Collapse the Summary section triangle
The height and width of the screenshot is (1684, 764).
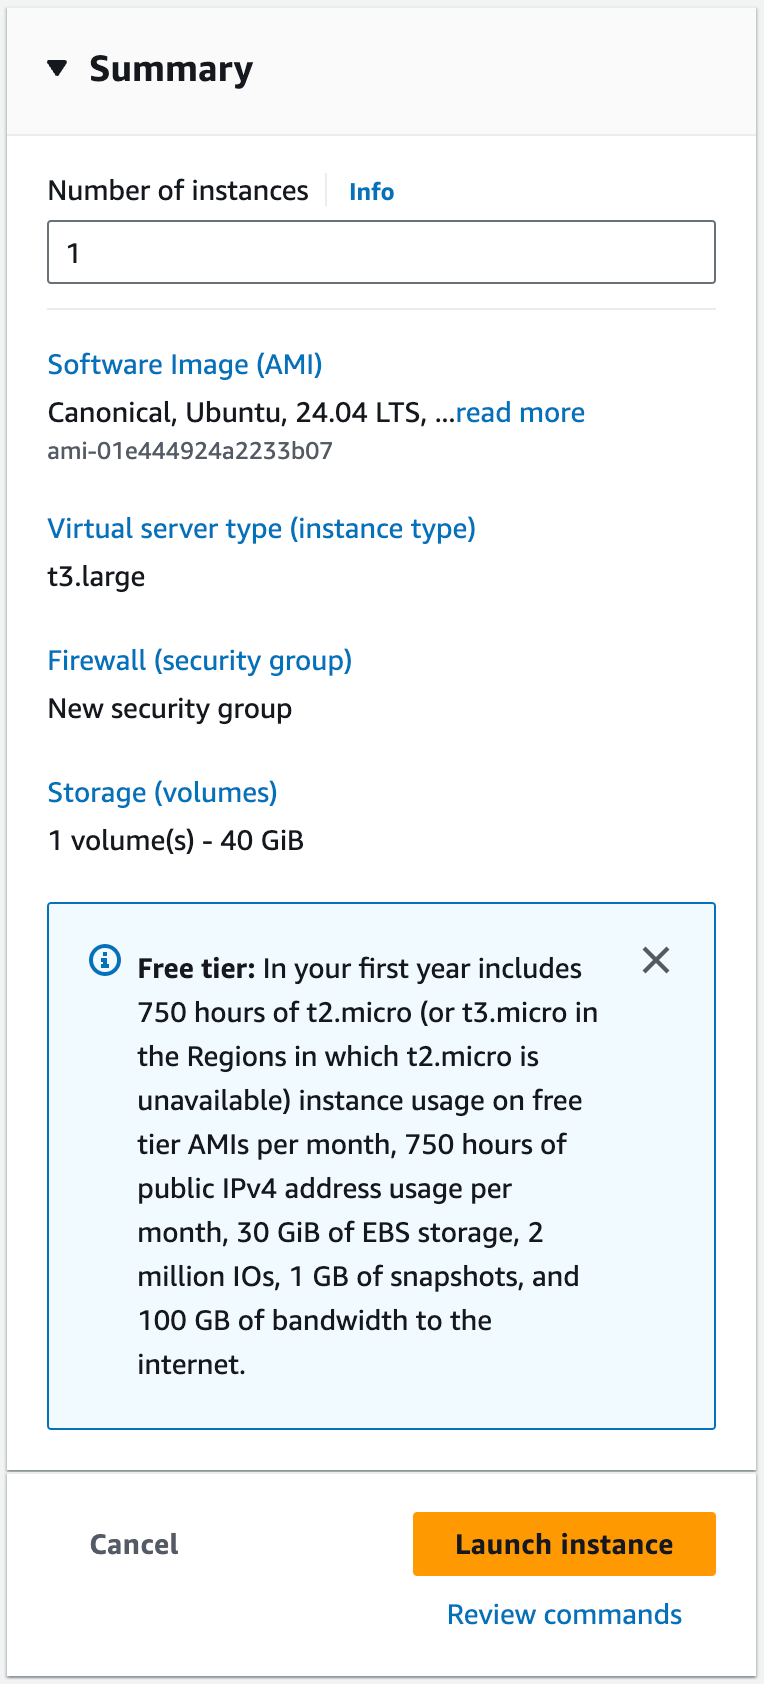[x=57, y=68]
